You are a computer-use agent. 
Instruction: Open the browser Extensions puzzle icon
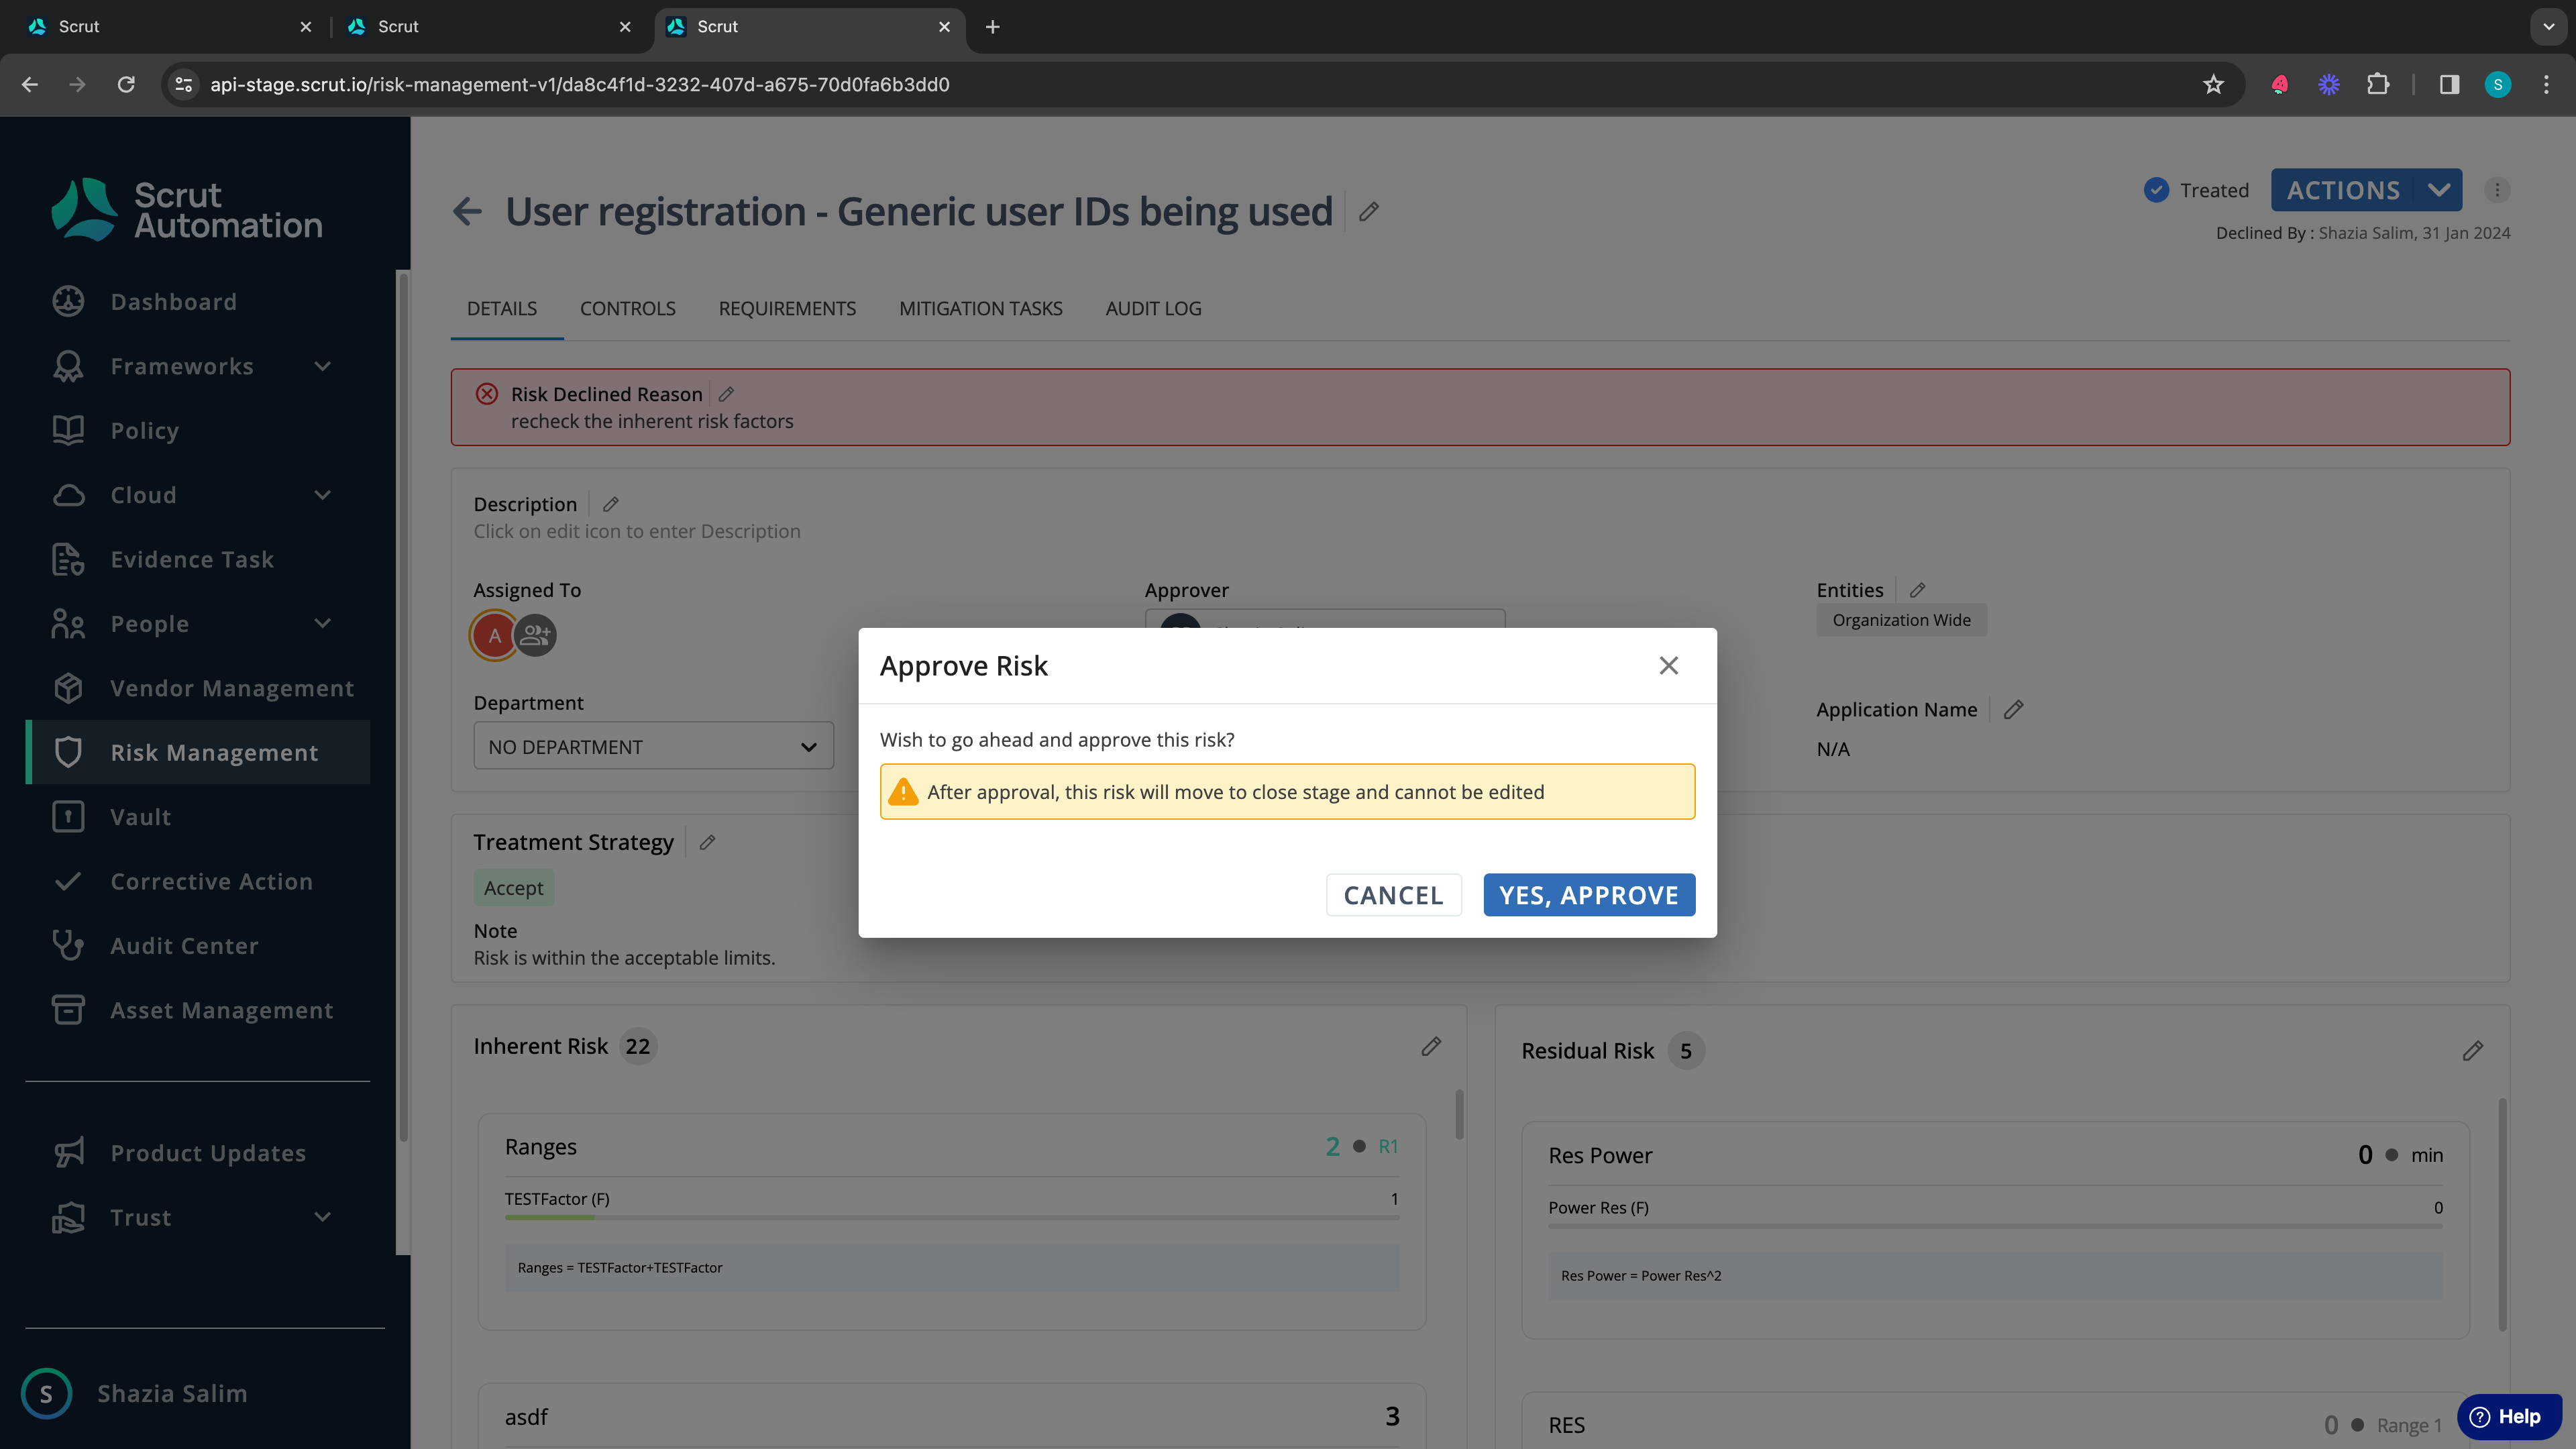point(2378,85)
